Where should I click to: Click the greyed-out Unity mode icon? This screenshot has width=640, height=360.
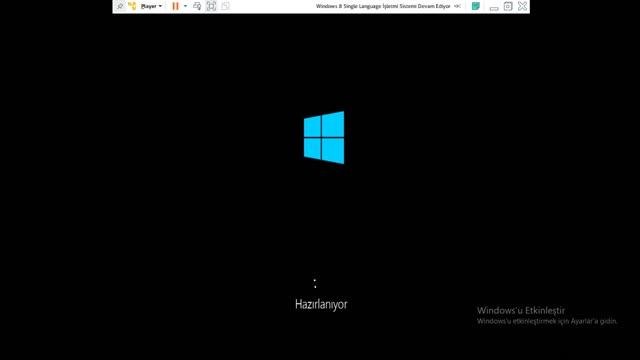[225, 6]
